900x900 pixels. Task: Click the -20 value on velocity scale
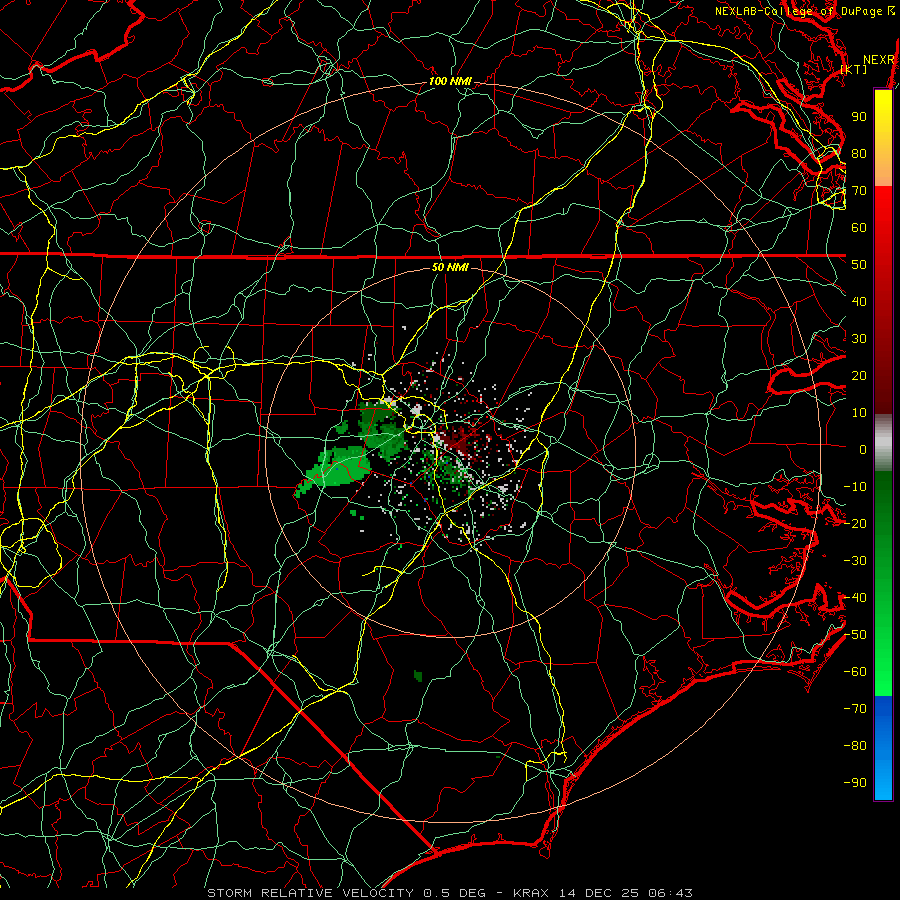pyautogui.click(x=855, y=523)
